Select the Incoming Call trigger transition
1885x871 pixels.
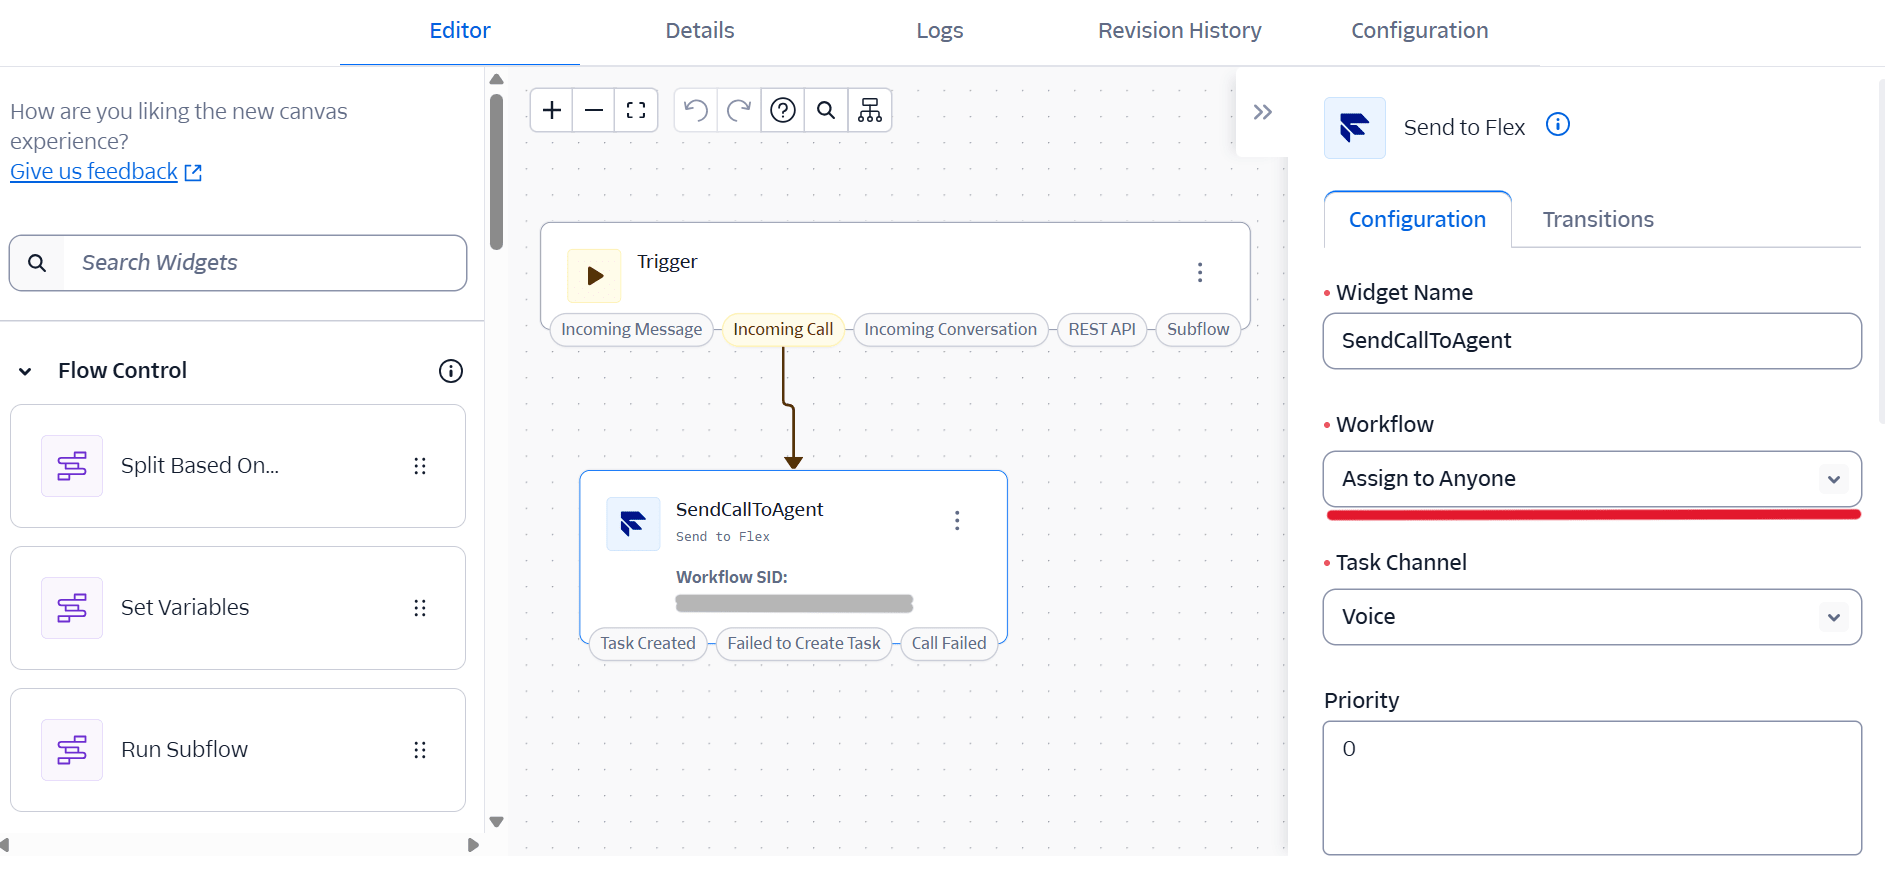[x=783, y=329]
